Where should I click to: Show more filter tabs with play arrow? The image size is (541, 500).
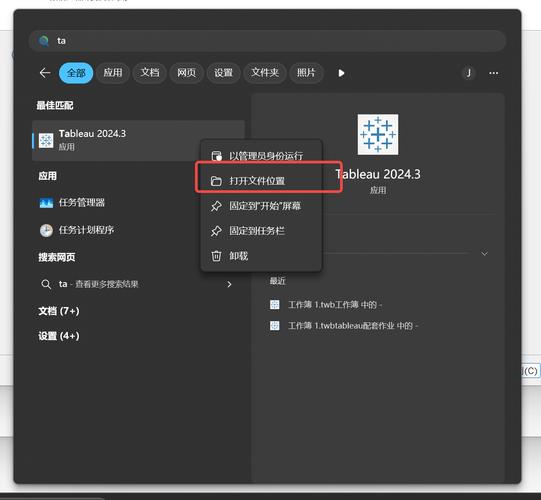coord(341,73)
